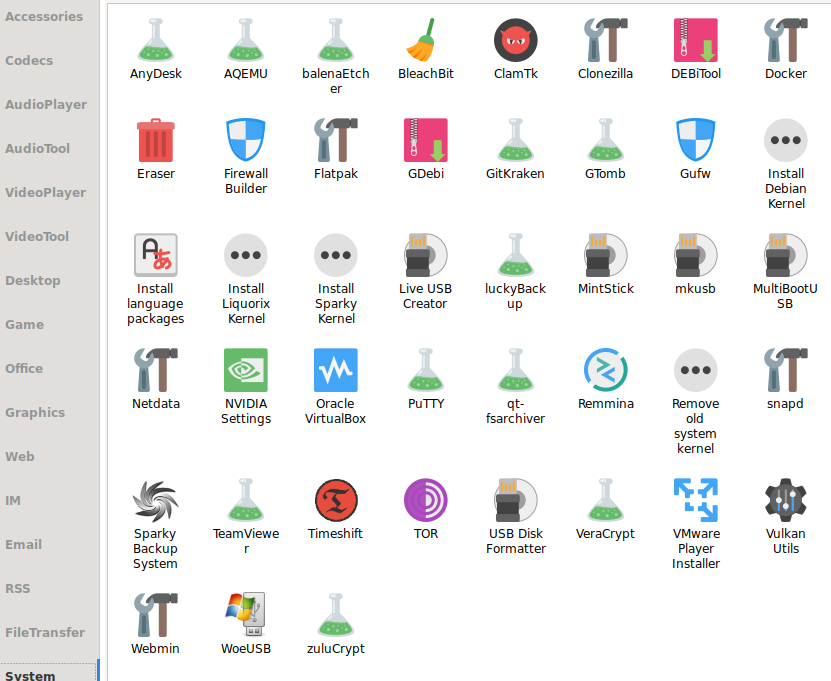Select Sparky Backup System icon

(156, 500)
